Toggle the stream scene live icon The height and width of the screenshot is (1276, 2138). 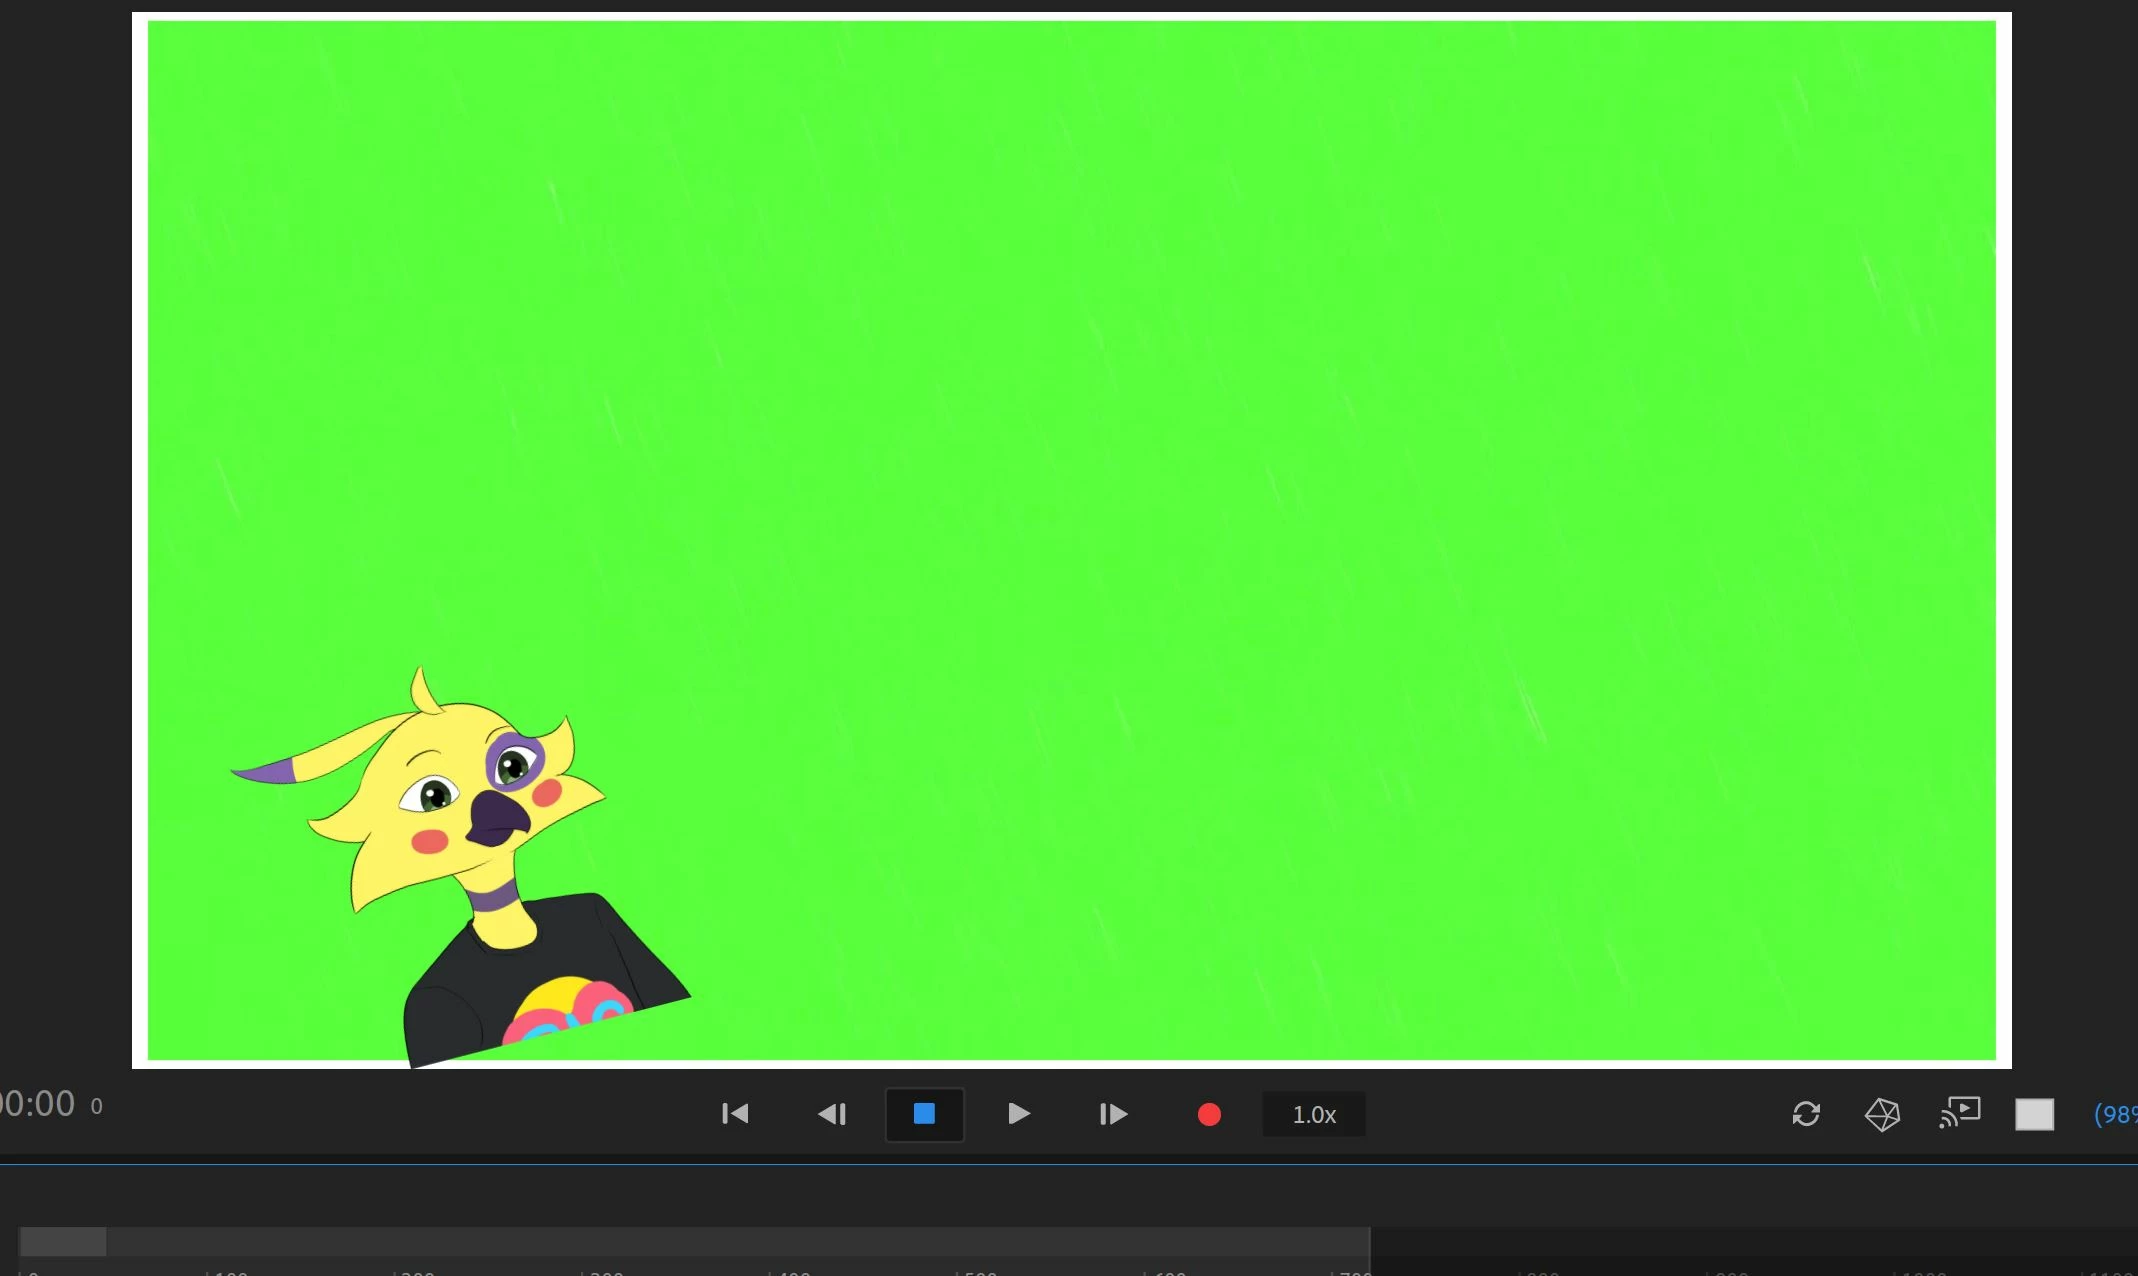[1959, 1113]
